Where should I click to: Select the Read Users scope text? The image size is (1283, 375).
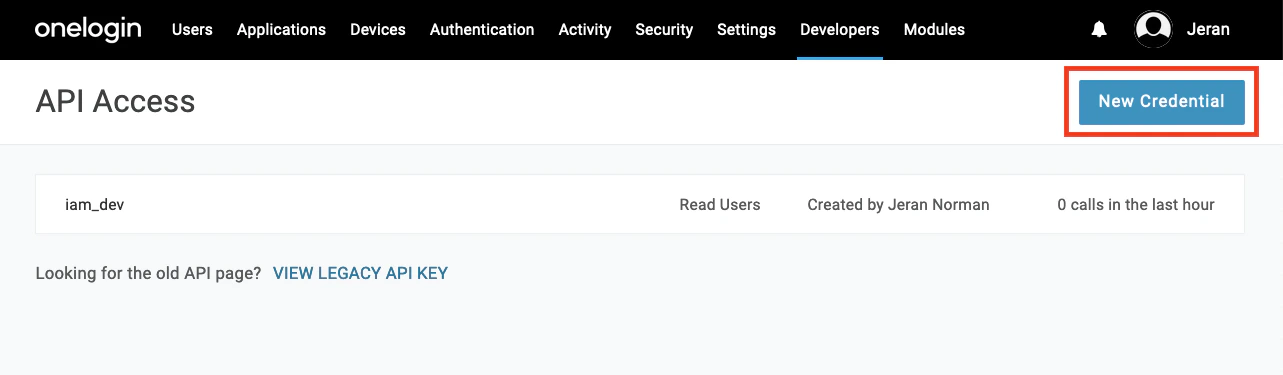(x=720, y=205)
